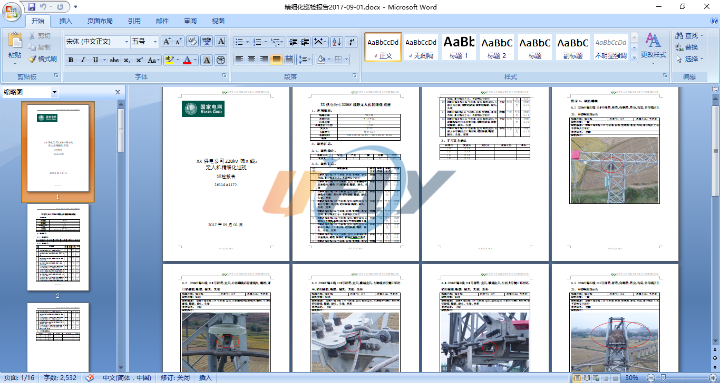The height and width of the screenshot is (383, 720).
Task: Click the Change Styles icon
Action: pyautogui.click(x=653, y=46)
